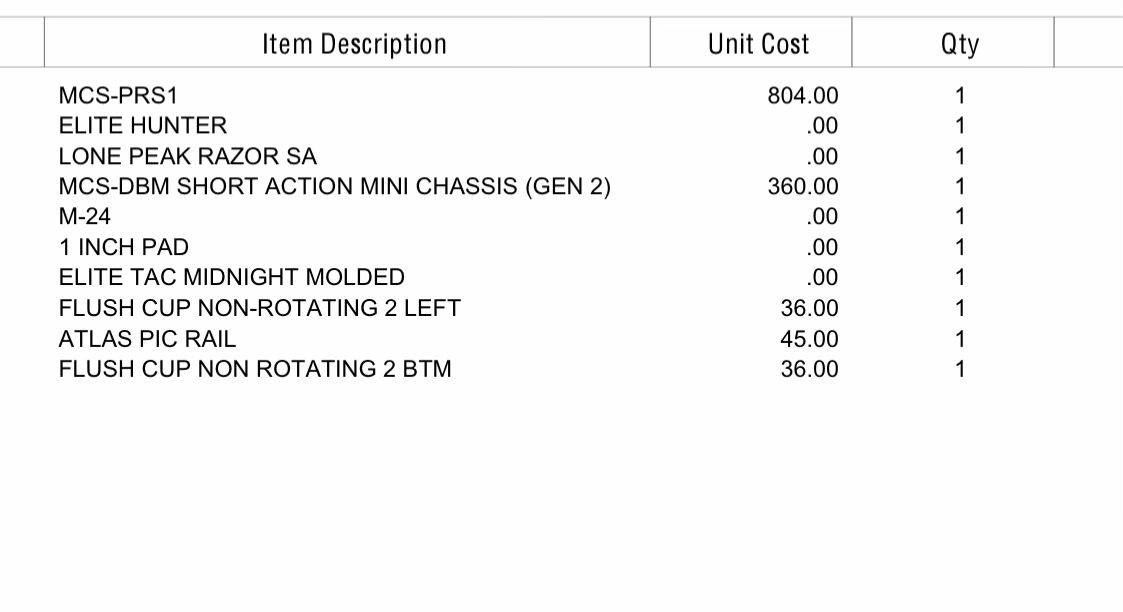Select the ELITE HUNTER item description

point(143,125)
